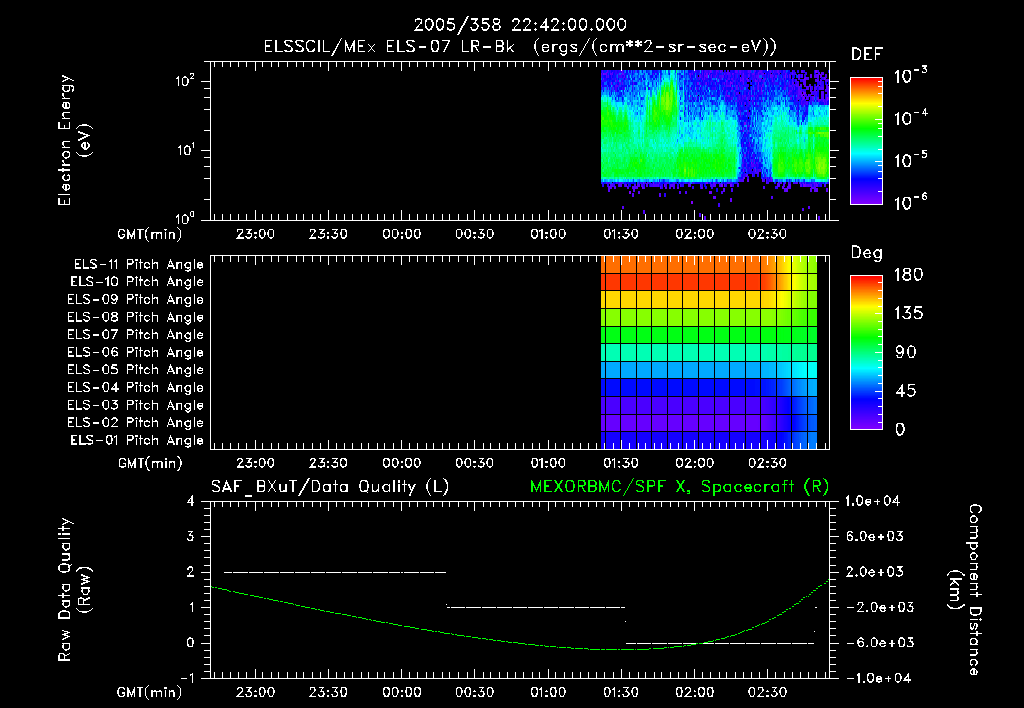Click the ELSSCIL/MEx ELS-07 LR-Bk subtitle
This screenshot has width=1024, height=708.
389,46
